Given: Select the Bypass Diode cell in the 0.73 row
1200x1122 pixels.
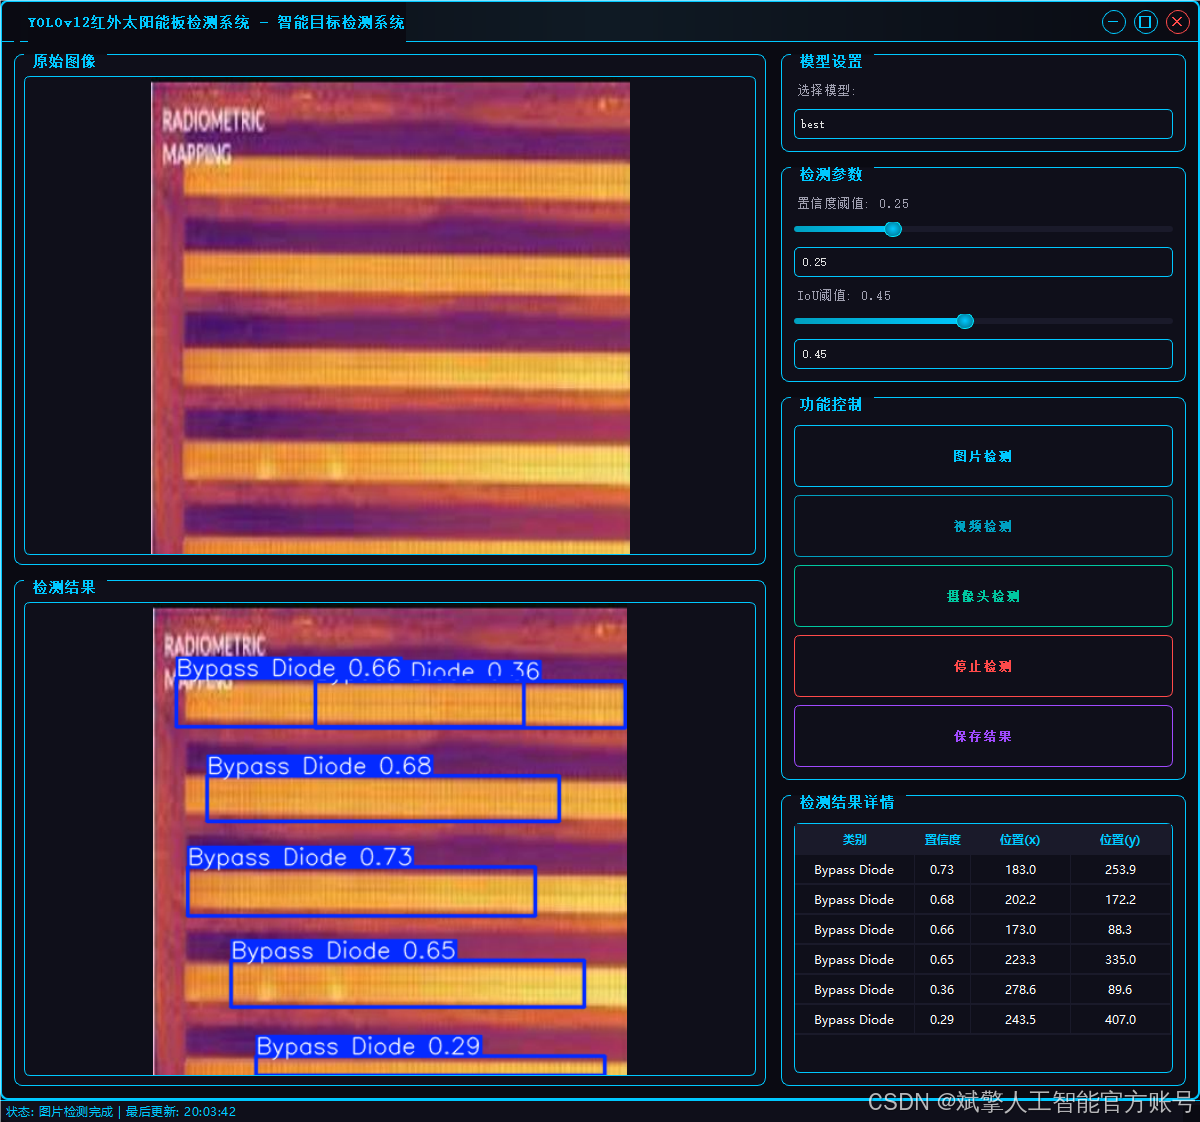Looking at the screenshot, I should [x=854, y=870].
